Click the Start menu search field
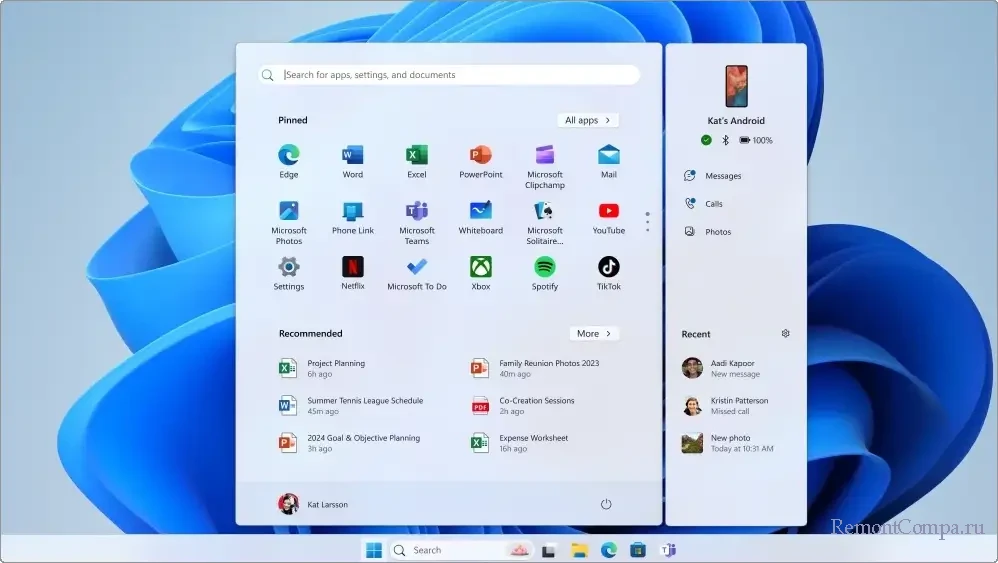This screenshot has width=998, height=563. pos(450,75)
